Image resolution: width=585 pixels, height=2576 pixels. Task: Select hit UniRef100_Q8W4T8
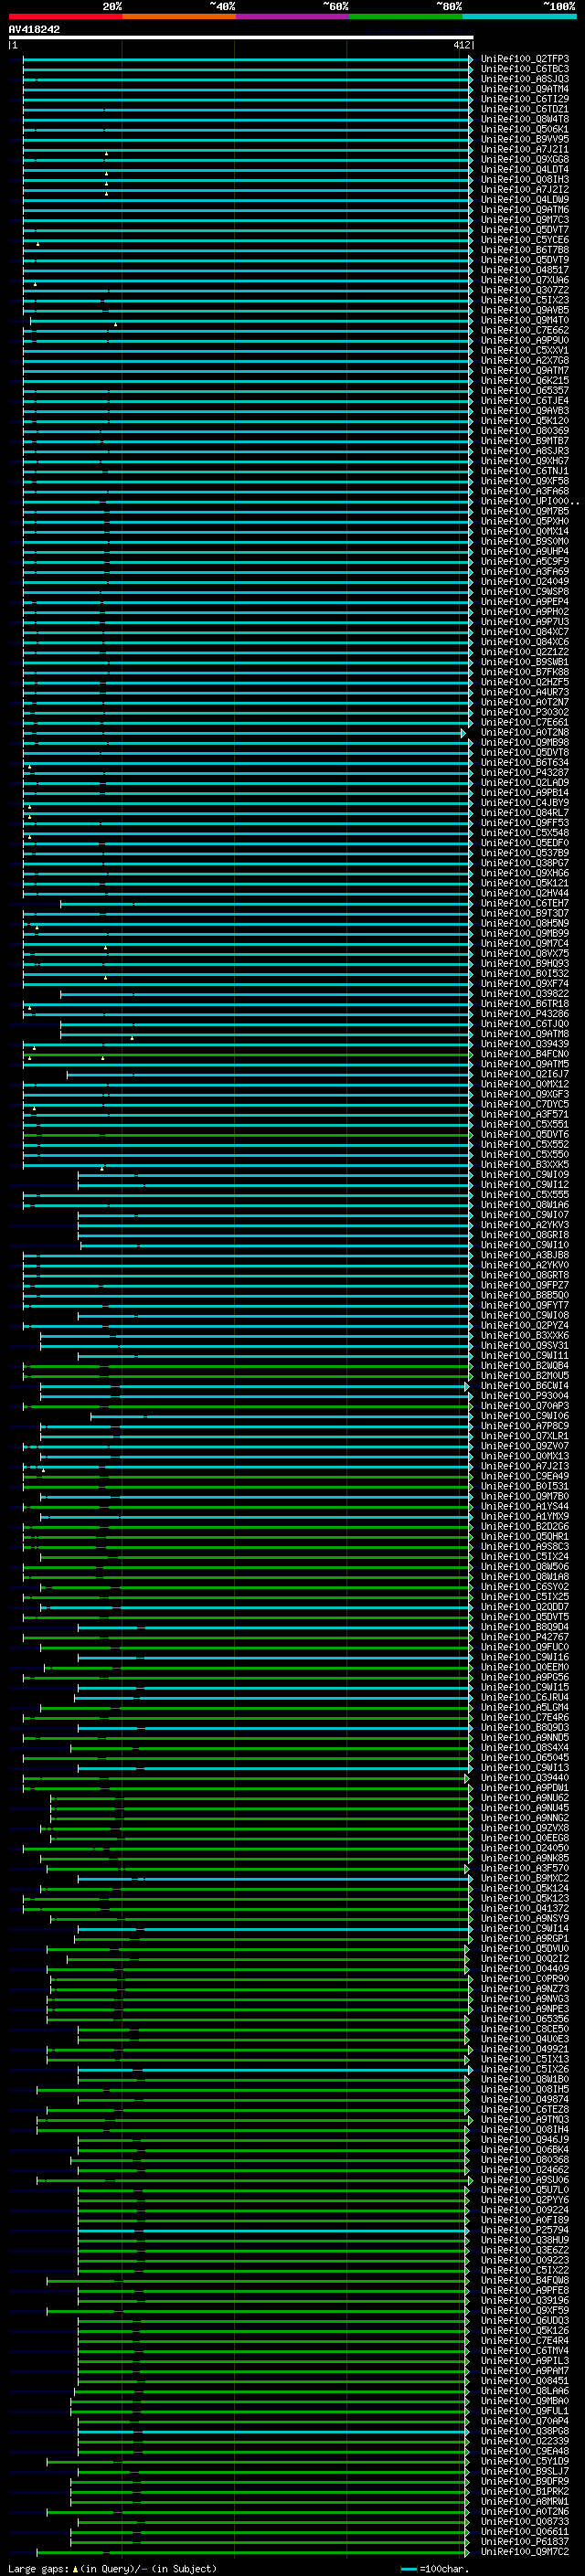[x=525, y=119]
